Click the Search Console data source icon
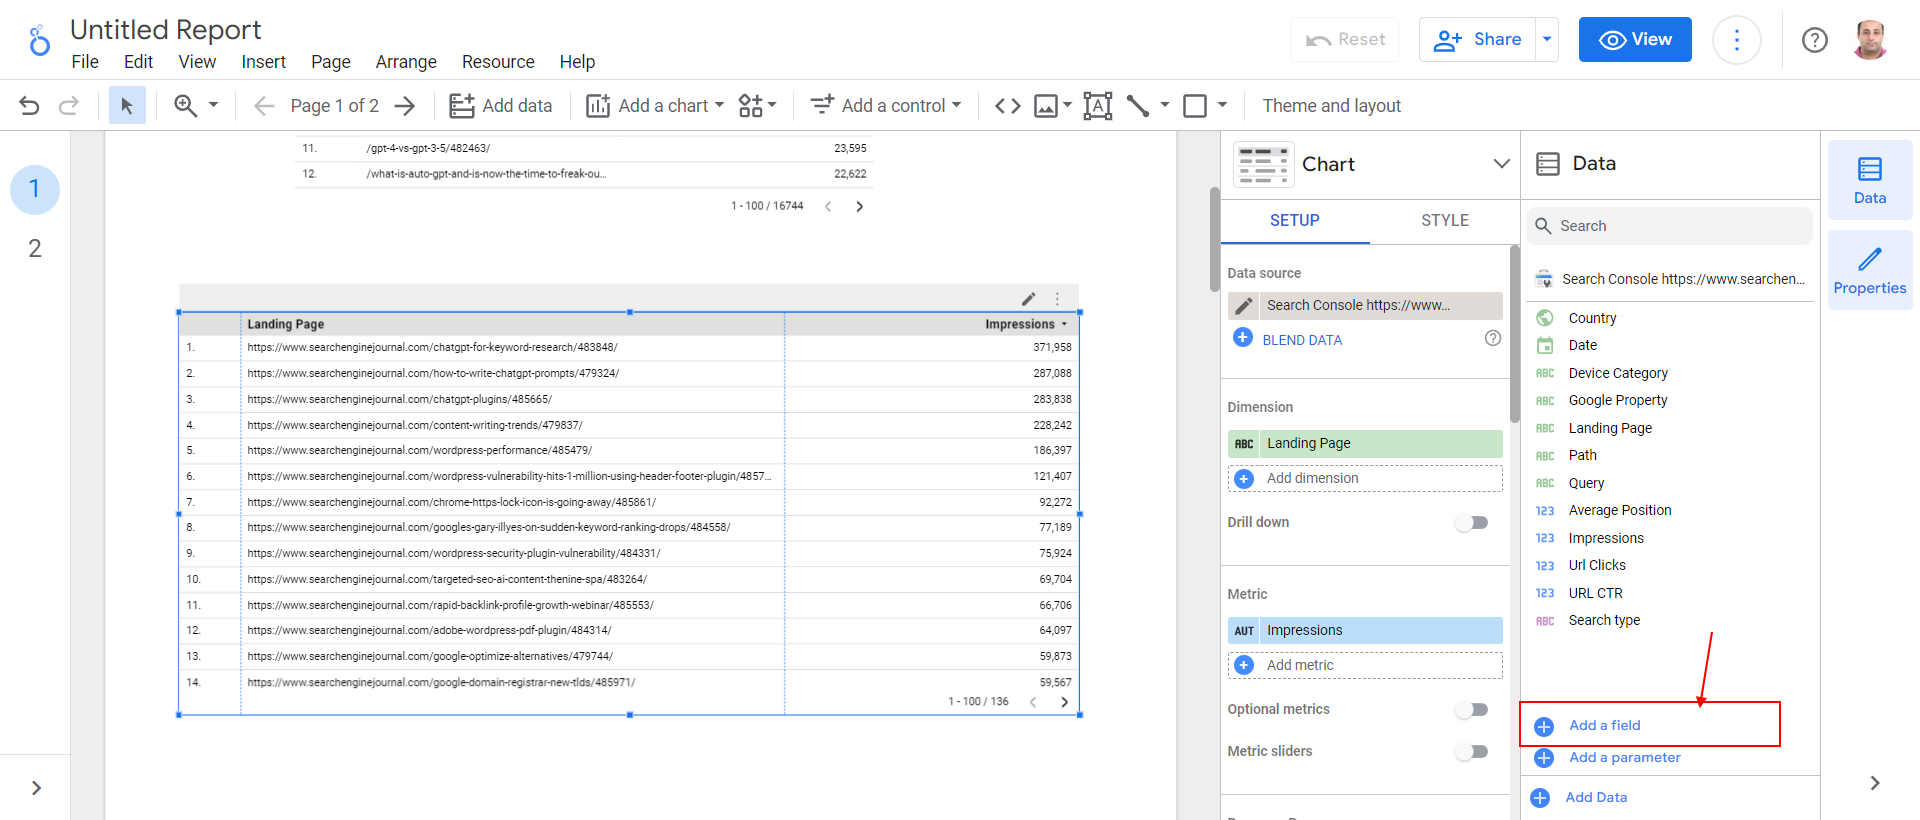Screen dimensions: 1920x820 tap(1544, 279)
